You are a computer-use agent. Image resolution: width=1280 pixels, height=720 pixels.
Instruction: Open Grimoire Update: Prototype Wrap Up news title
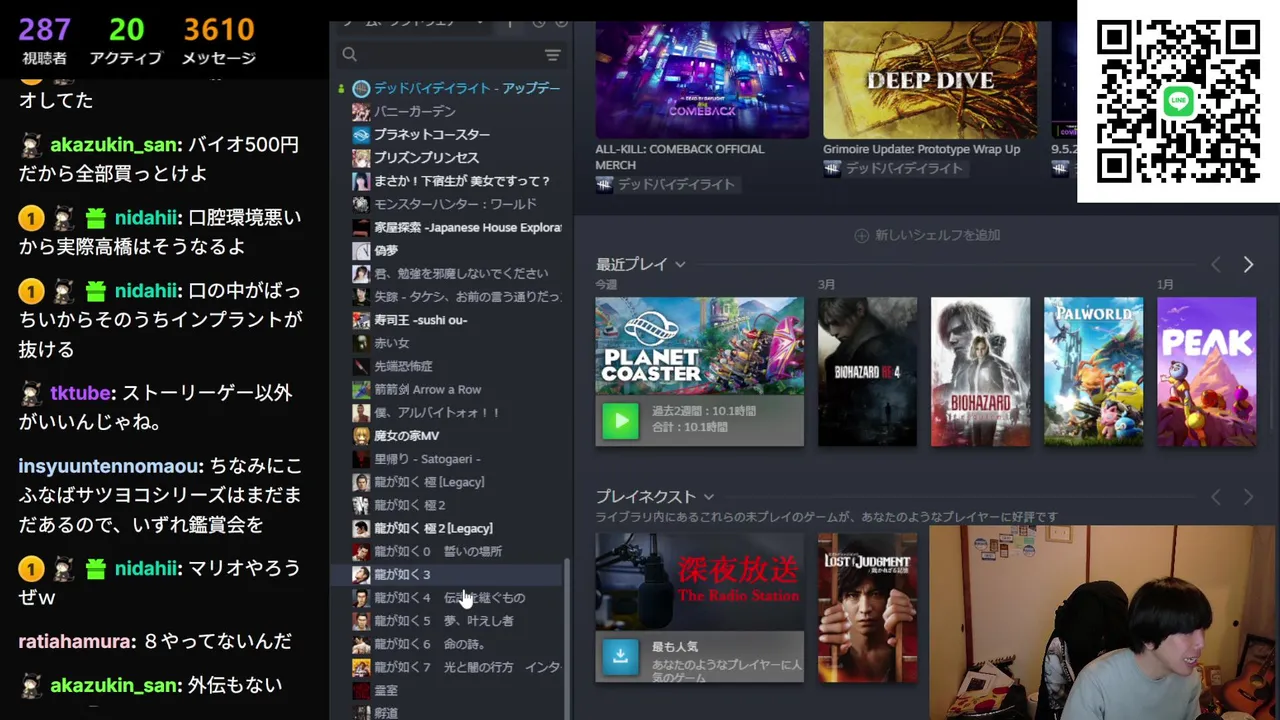921,149
